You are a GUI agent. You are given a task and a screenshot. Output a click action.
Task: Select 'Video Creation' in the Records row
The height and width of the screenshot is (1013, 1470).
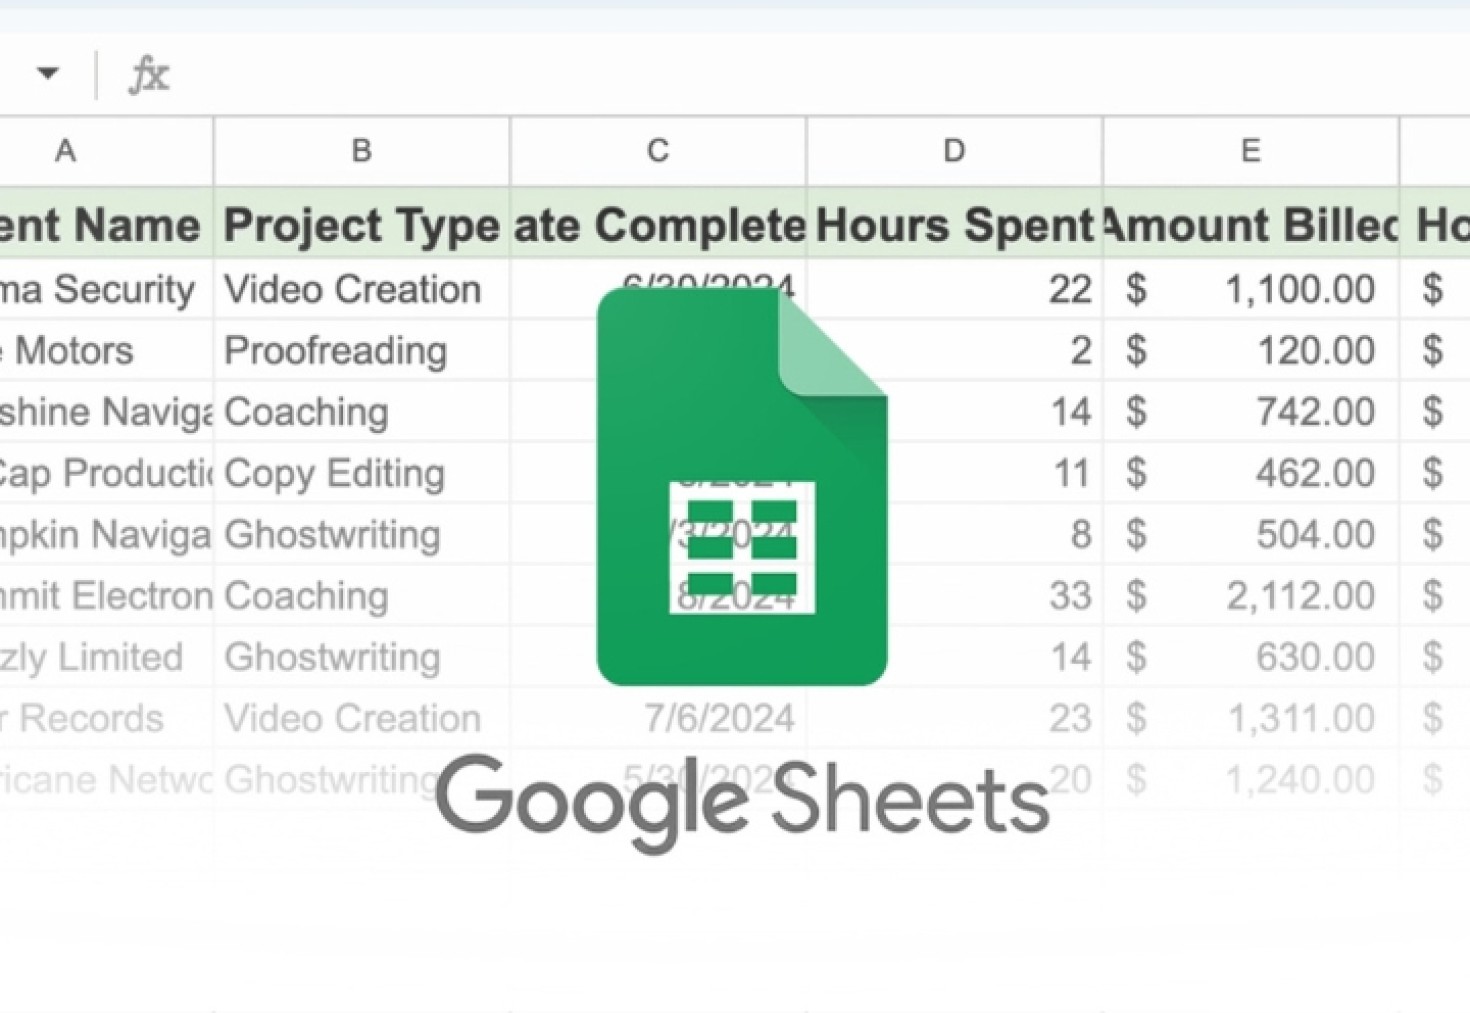click(x=361, y=718)
